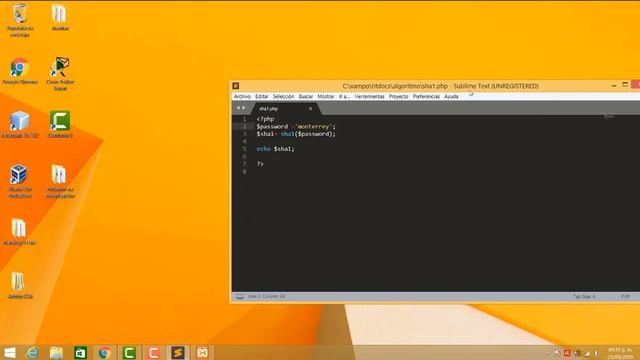640x360 pixels.
Task: Click the Sublime Text title bar app icon
Action: click(236, 86)
